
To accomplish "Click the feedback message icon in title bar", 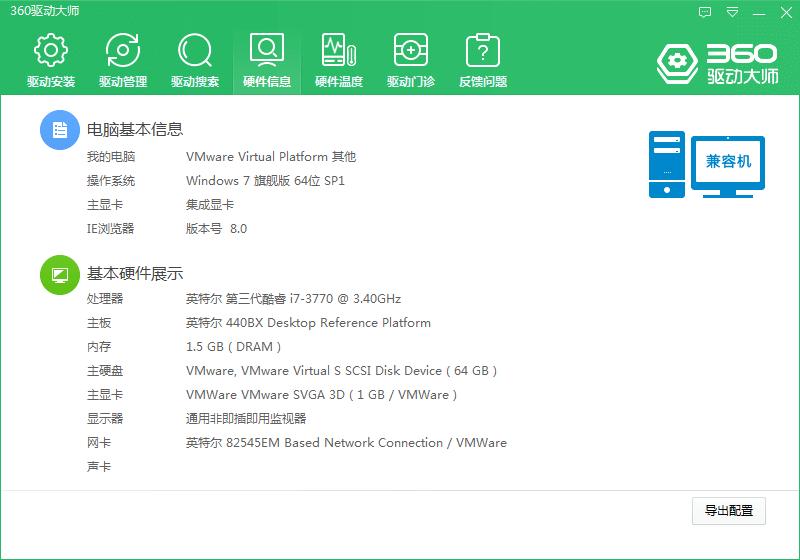I will [705, 12].
